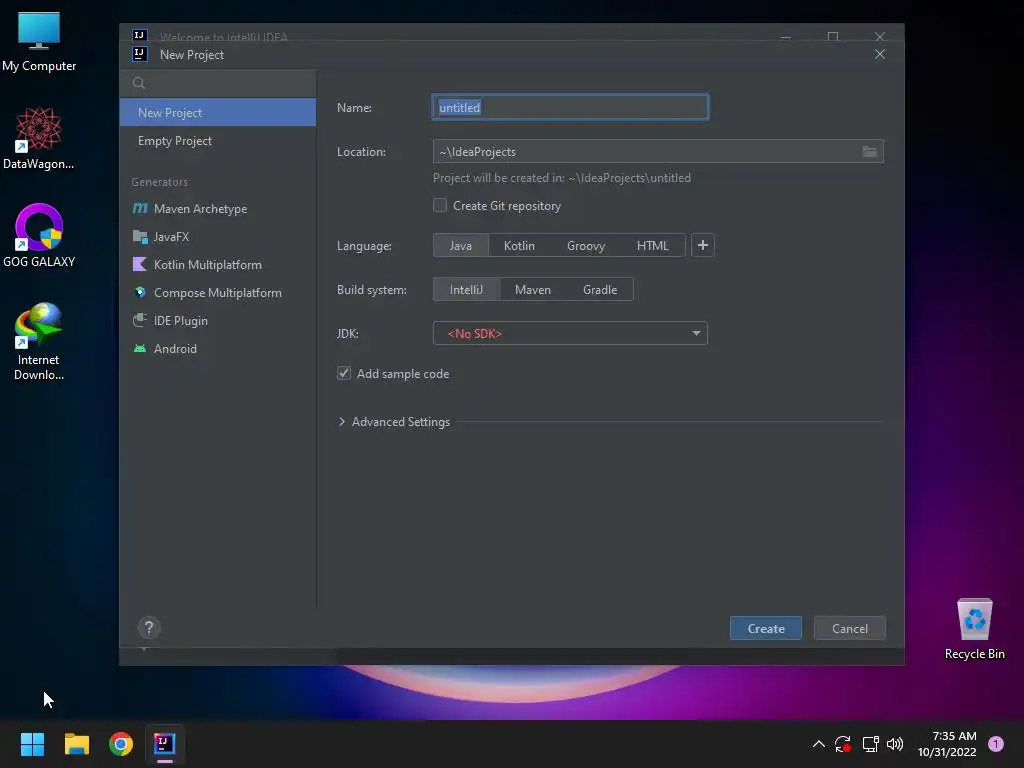Viewport: 1024px width, 768px height.
Task: Select Maven Archetype generator entry
Action: pos(218,208)
